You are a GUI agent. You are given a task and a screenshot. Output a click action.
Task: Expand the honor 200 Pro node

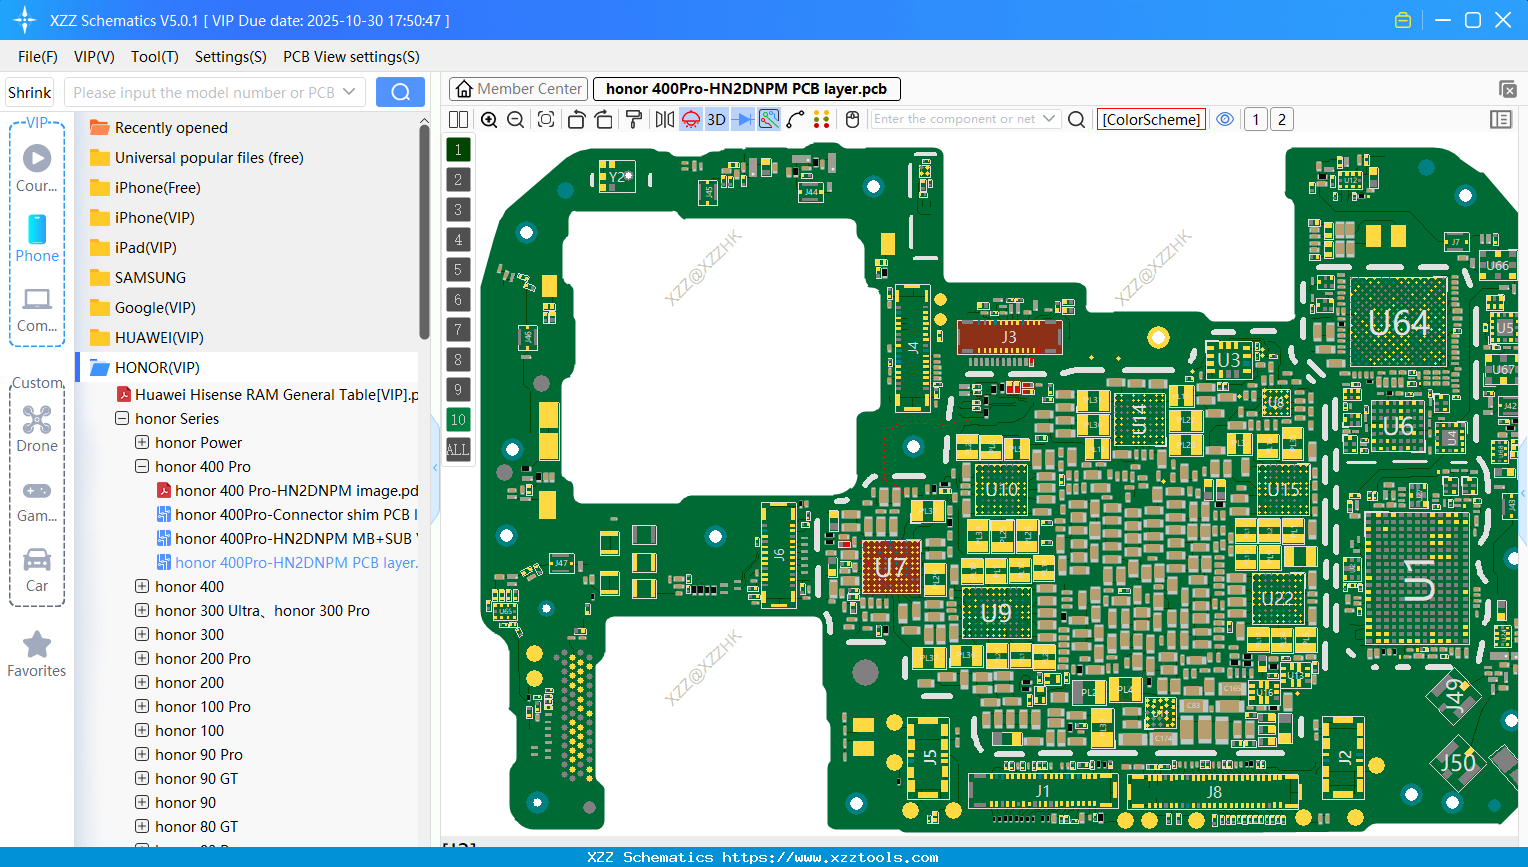point(142,658)
